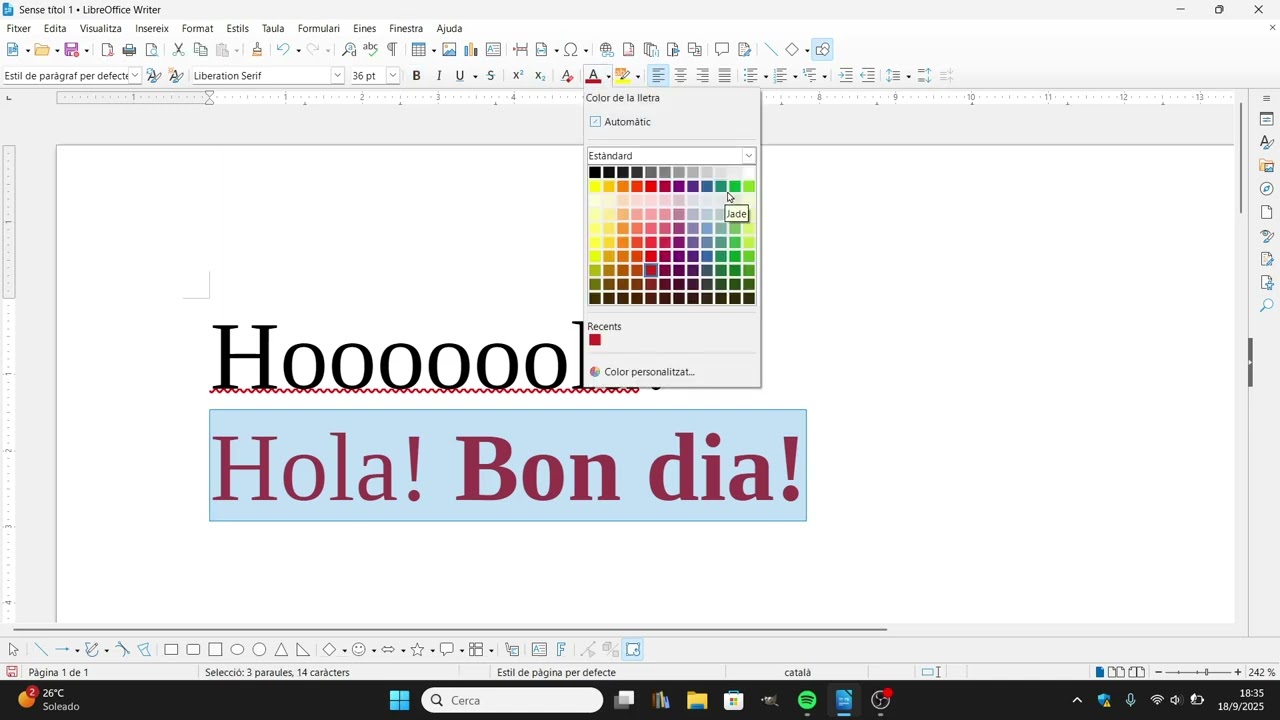1280x720 pixels.
Task: Open the Edita menu
Action: pyautogui.click(x=55, y=29)
